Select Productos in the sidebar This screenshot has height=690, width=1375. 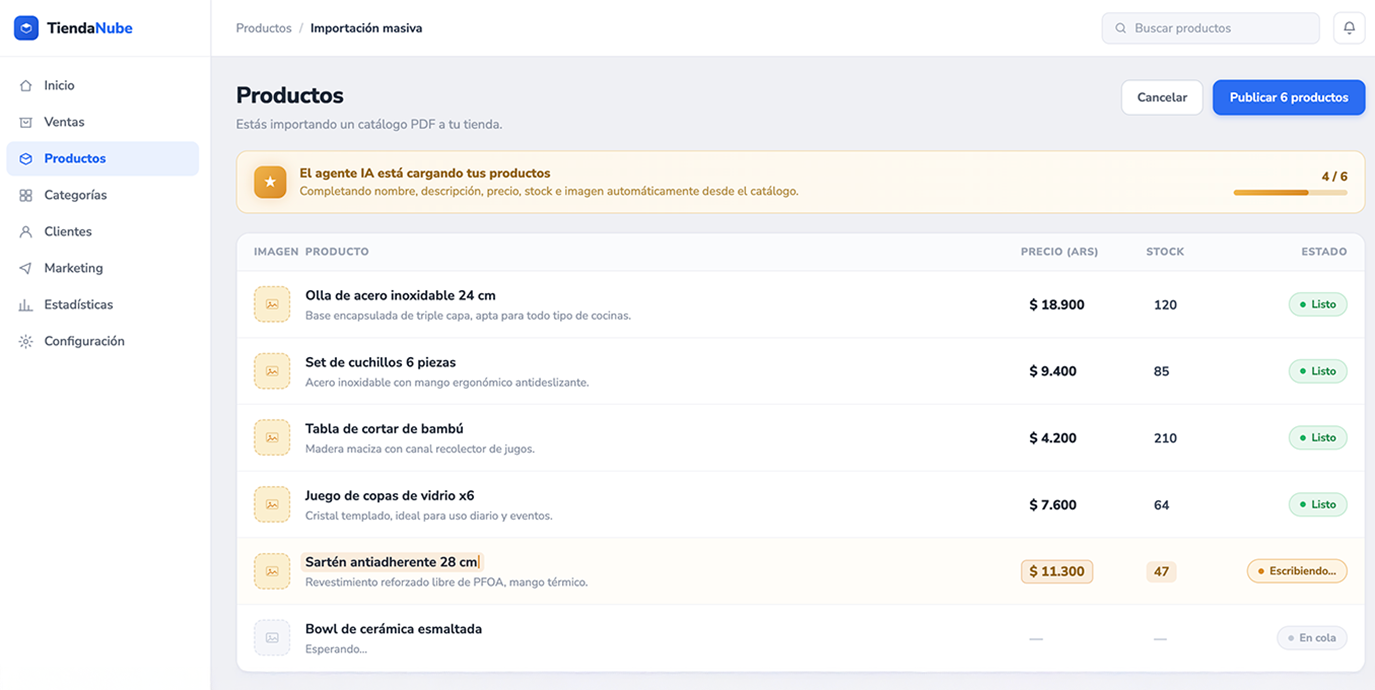click(103, 159)
